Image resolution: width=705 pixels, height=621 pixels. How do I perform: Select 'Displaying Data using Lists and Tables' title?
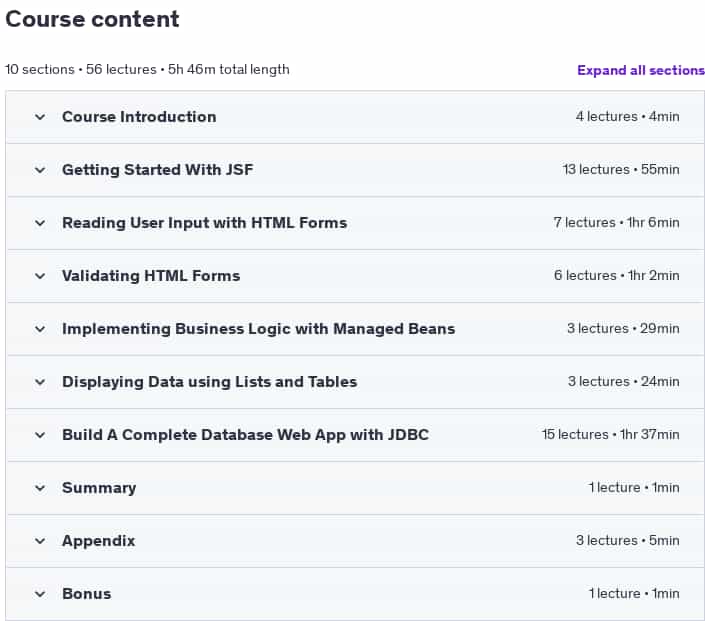210,382
